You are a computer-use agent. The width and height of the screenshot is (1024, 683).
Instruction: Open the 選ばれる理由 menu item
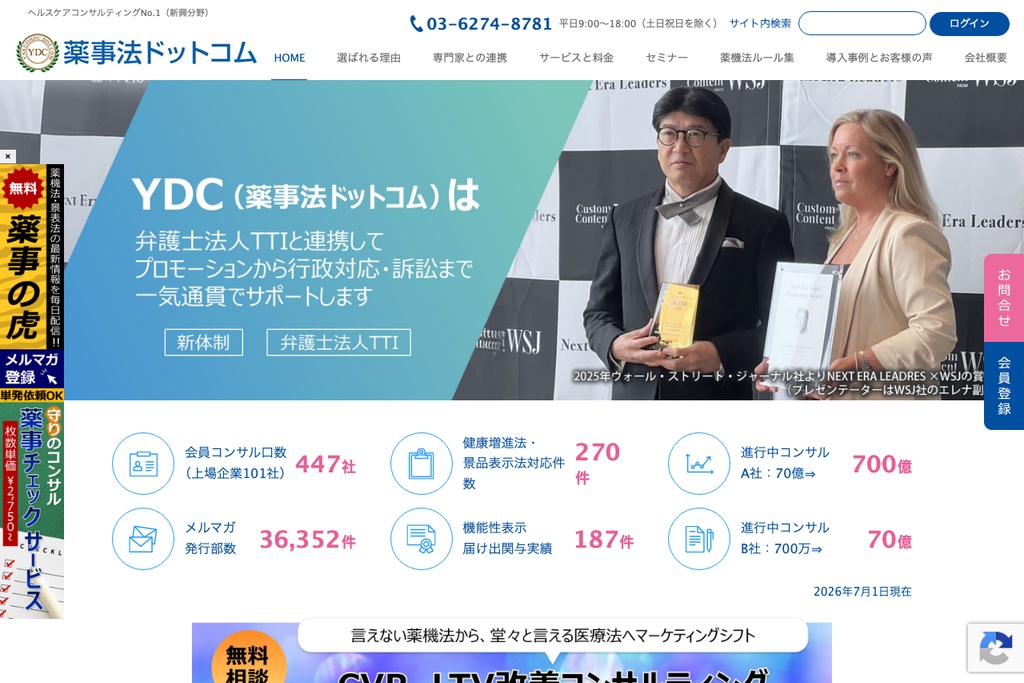click(x=368, y=57)
